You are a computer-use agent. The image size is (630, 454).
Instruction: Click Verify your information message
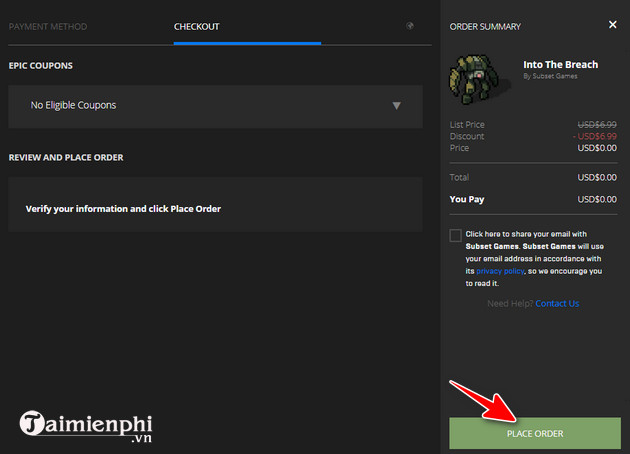coord(123,209)
